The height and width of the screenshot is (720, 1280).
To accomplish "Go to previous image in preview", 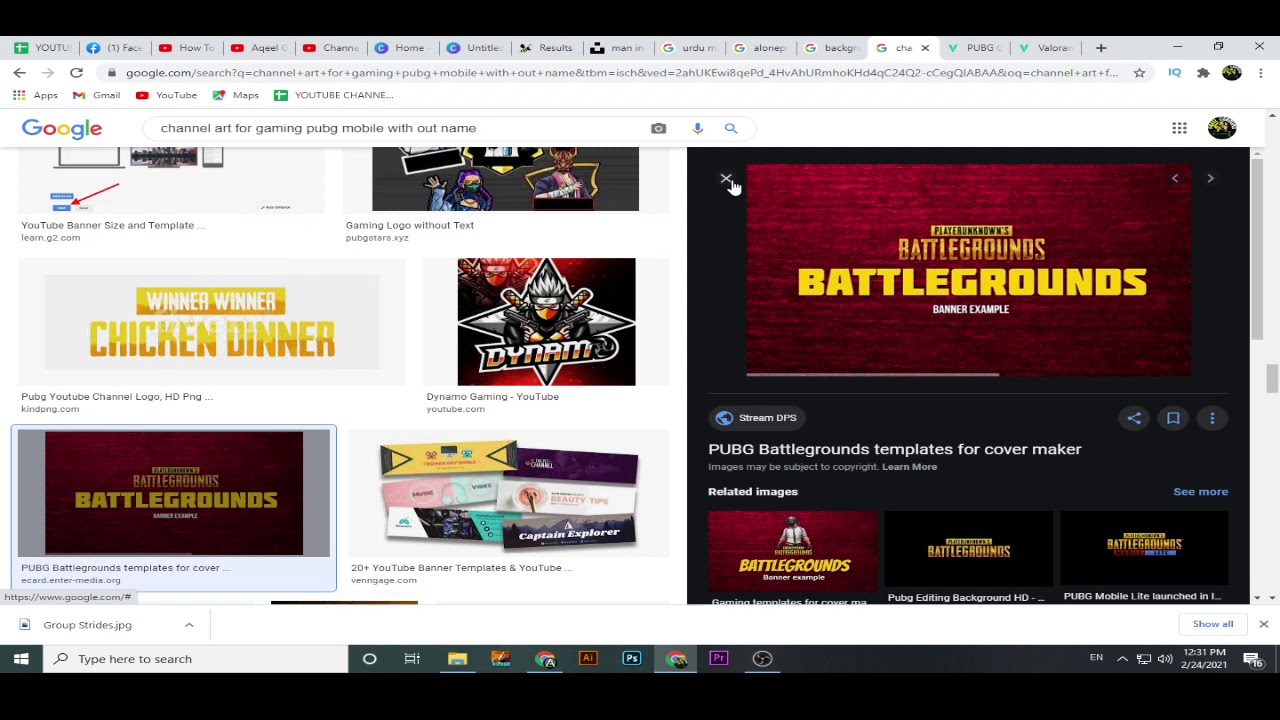I will [1175, 179].
